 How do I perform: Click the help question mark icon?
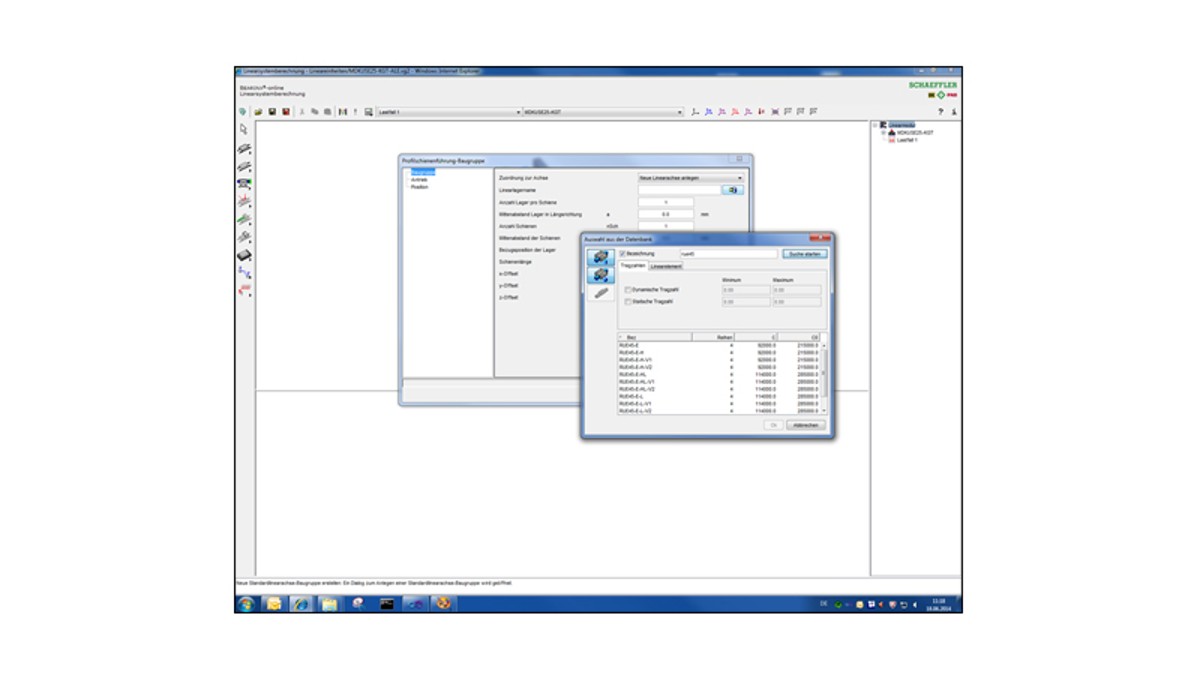pyautogui.click(x=940, y=112)
